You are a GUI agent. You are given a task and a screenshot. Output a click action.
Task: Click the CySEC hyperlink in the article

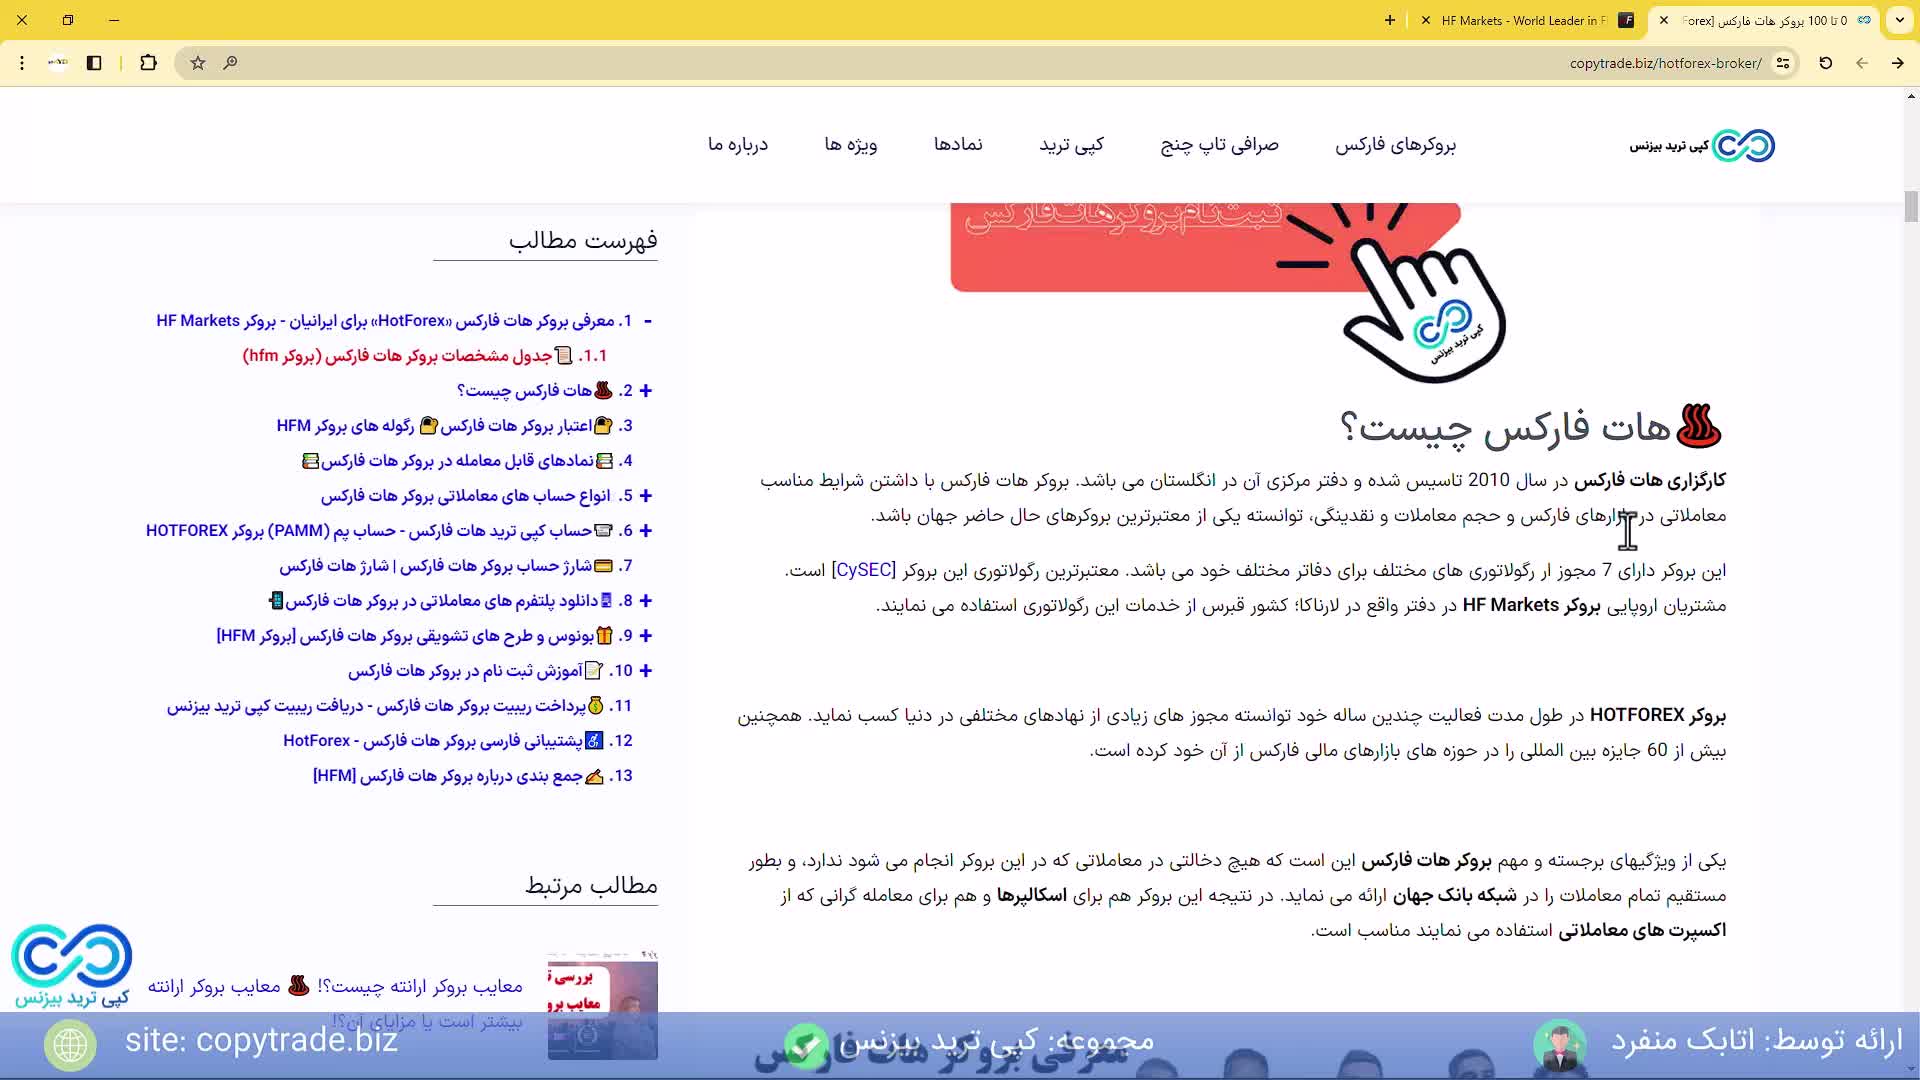click(864, 570)
